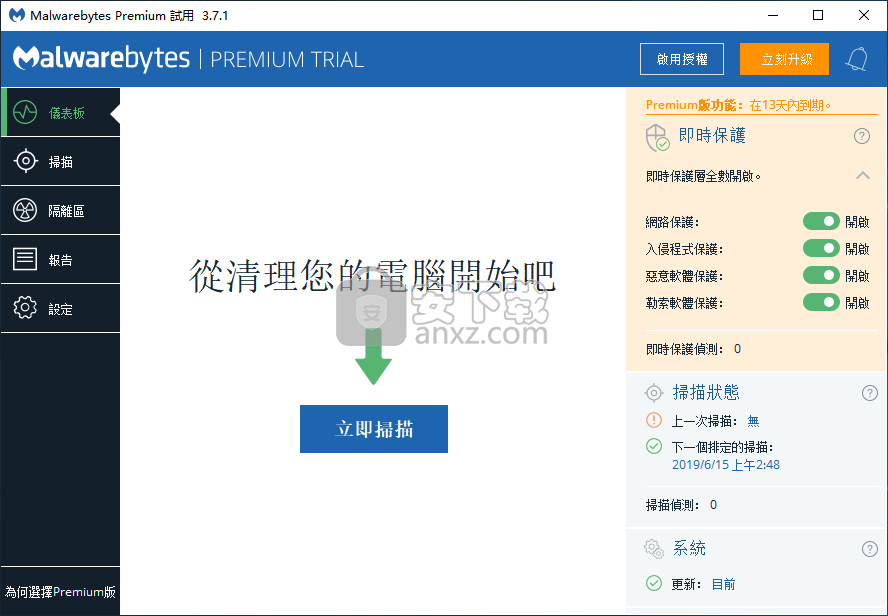Click the Malwarebytes title bar app icon
The image size is (888, 616).
tap(16, 15)
